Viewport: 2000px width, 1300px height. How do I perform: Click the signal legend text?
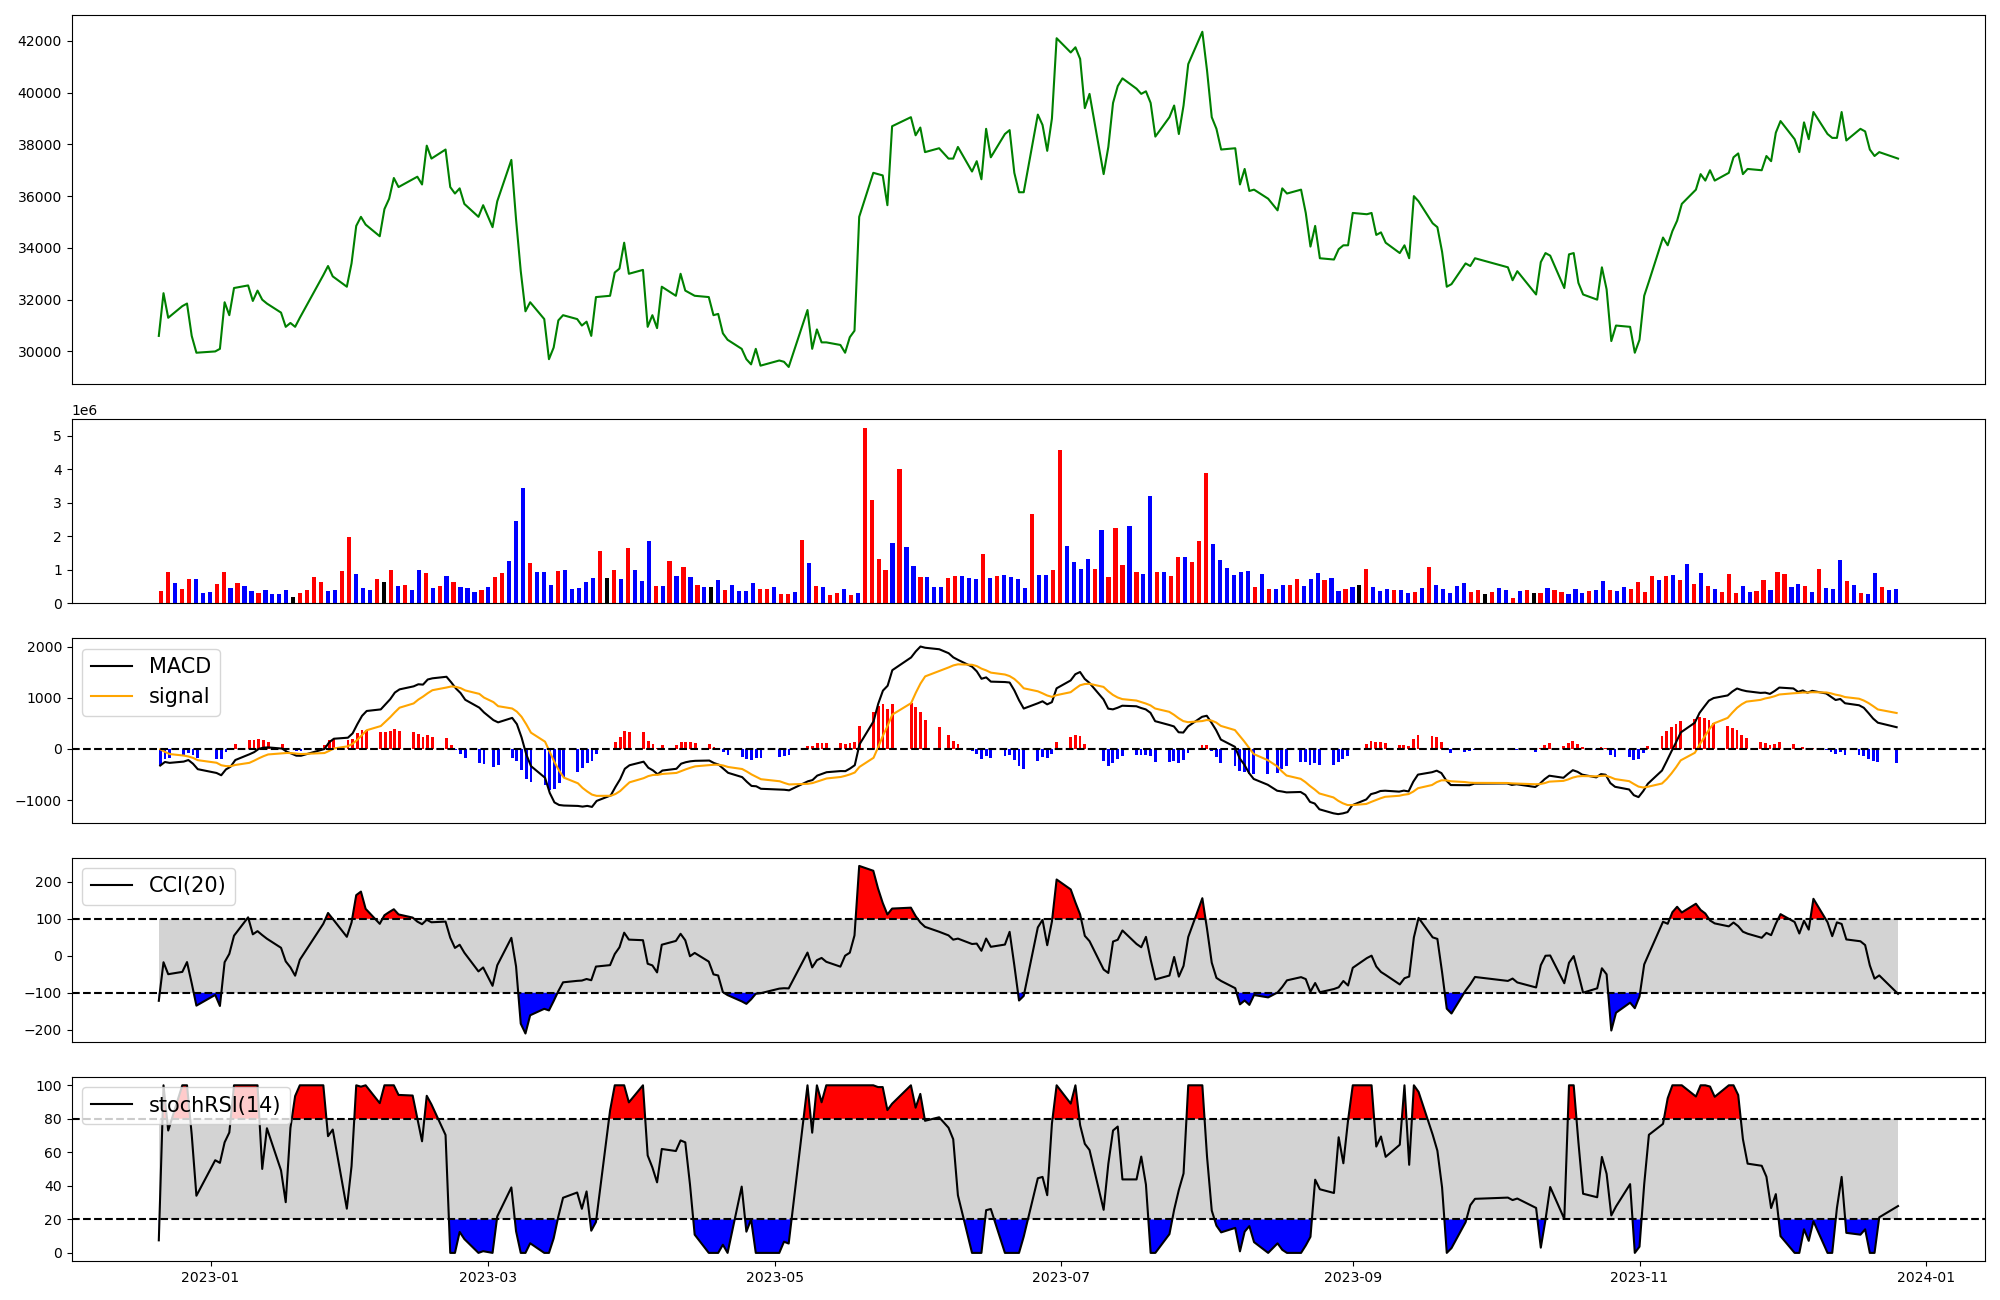pyautogui.click(x=179, y=696)
